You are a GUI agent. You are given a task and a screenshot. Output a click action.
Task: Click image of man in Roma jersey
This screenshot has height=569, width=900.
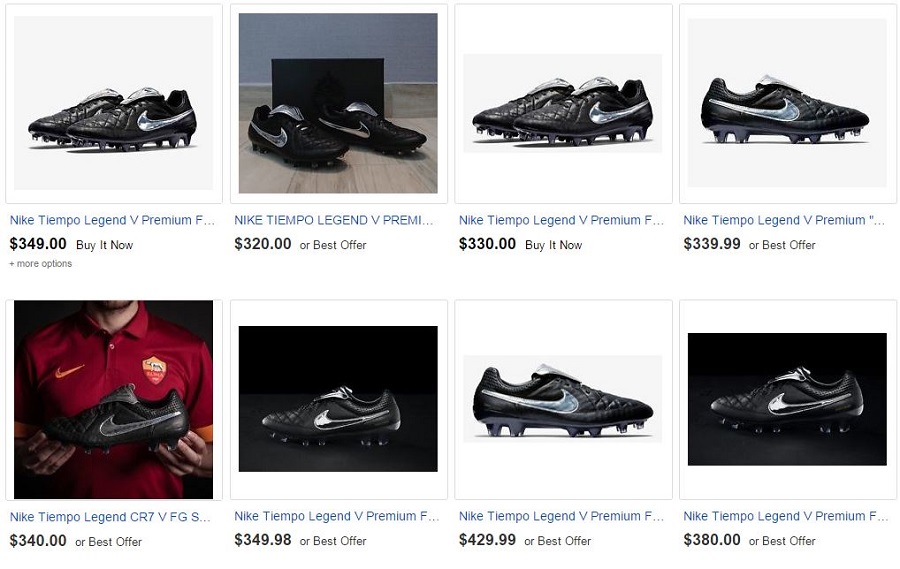pos(113,400)
